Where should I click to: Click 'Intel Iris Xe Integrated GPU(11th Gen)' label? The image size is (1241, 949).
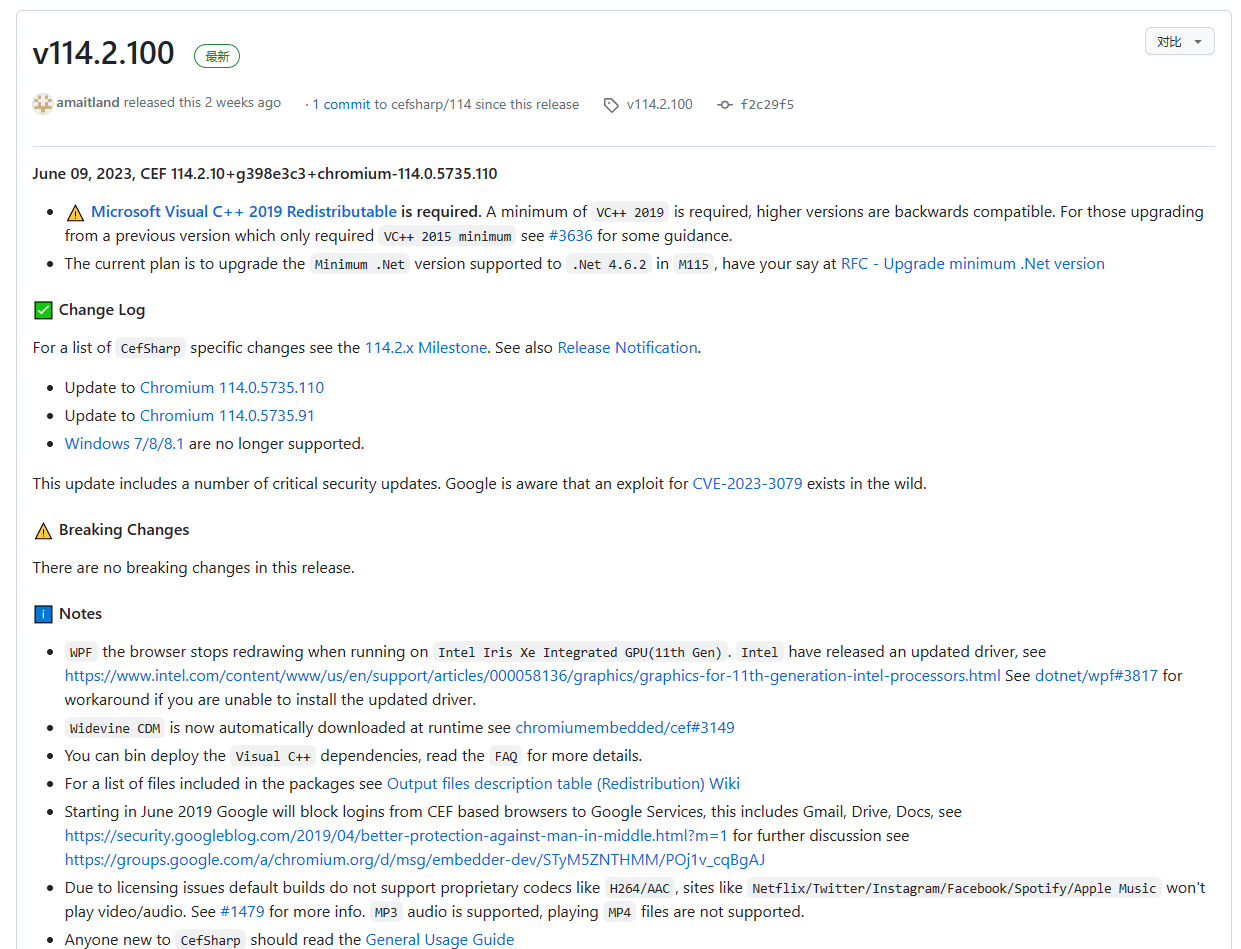[580, 653]
